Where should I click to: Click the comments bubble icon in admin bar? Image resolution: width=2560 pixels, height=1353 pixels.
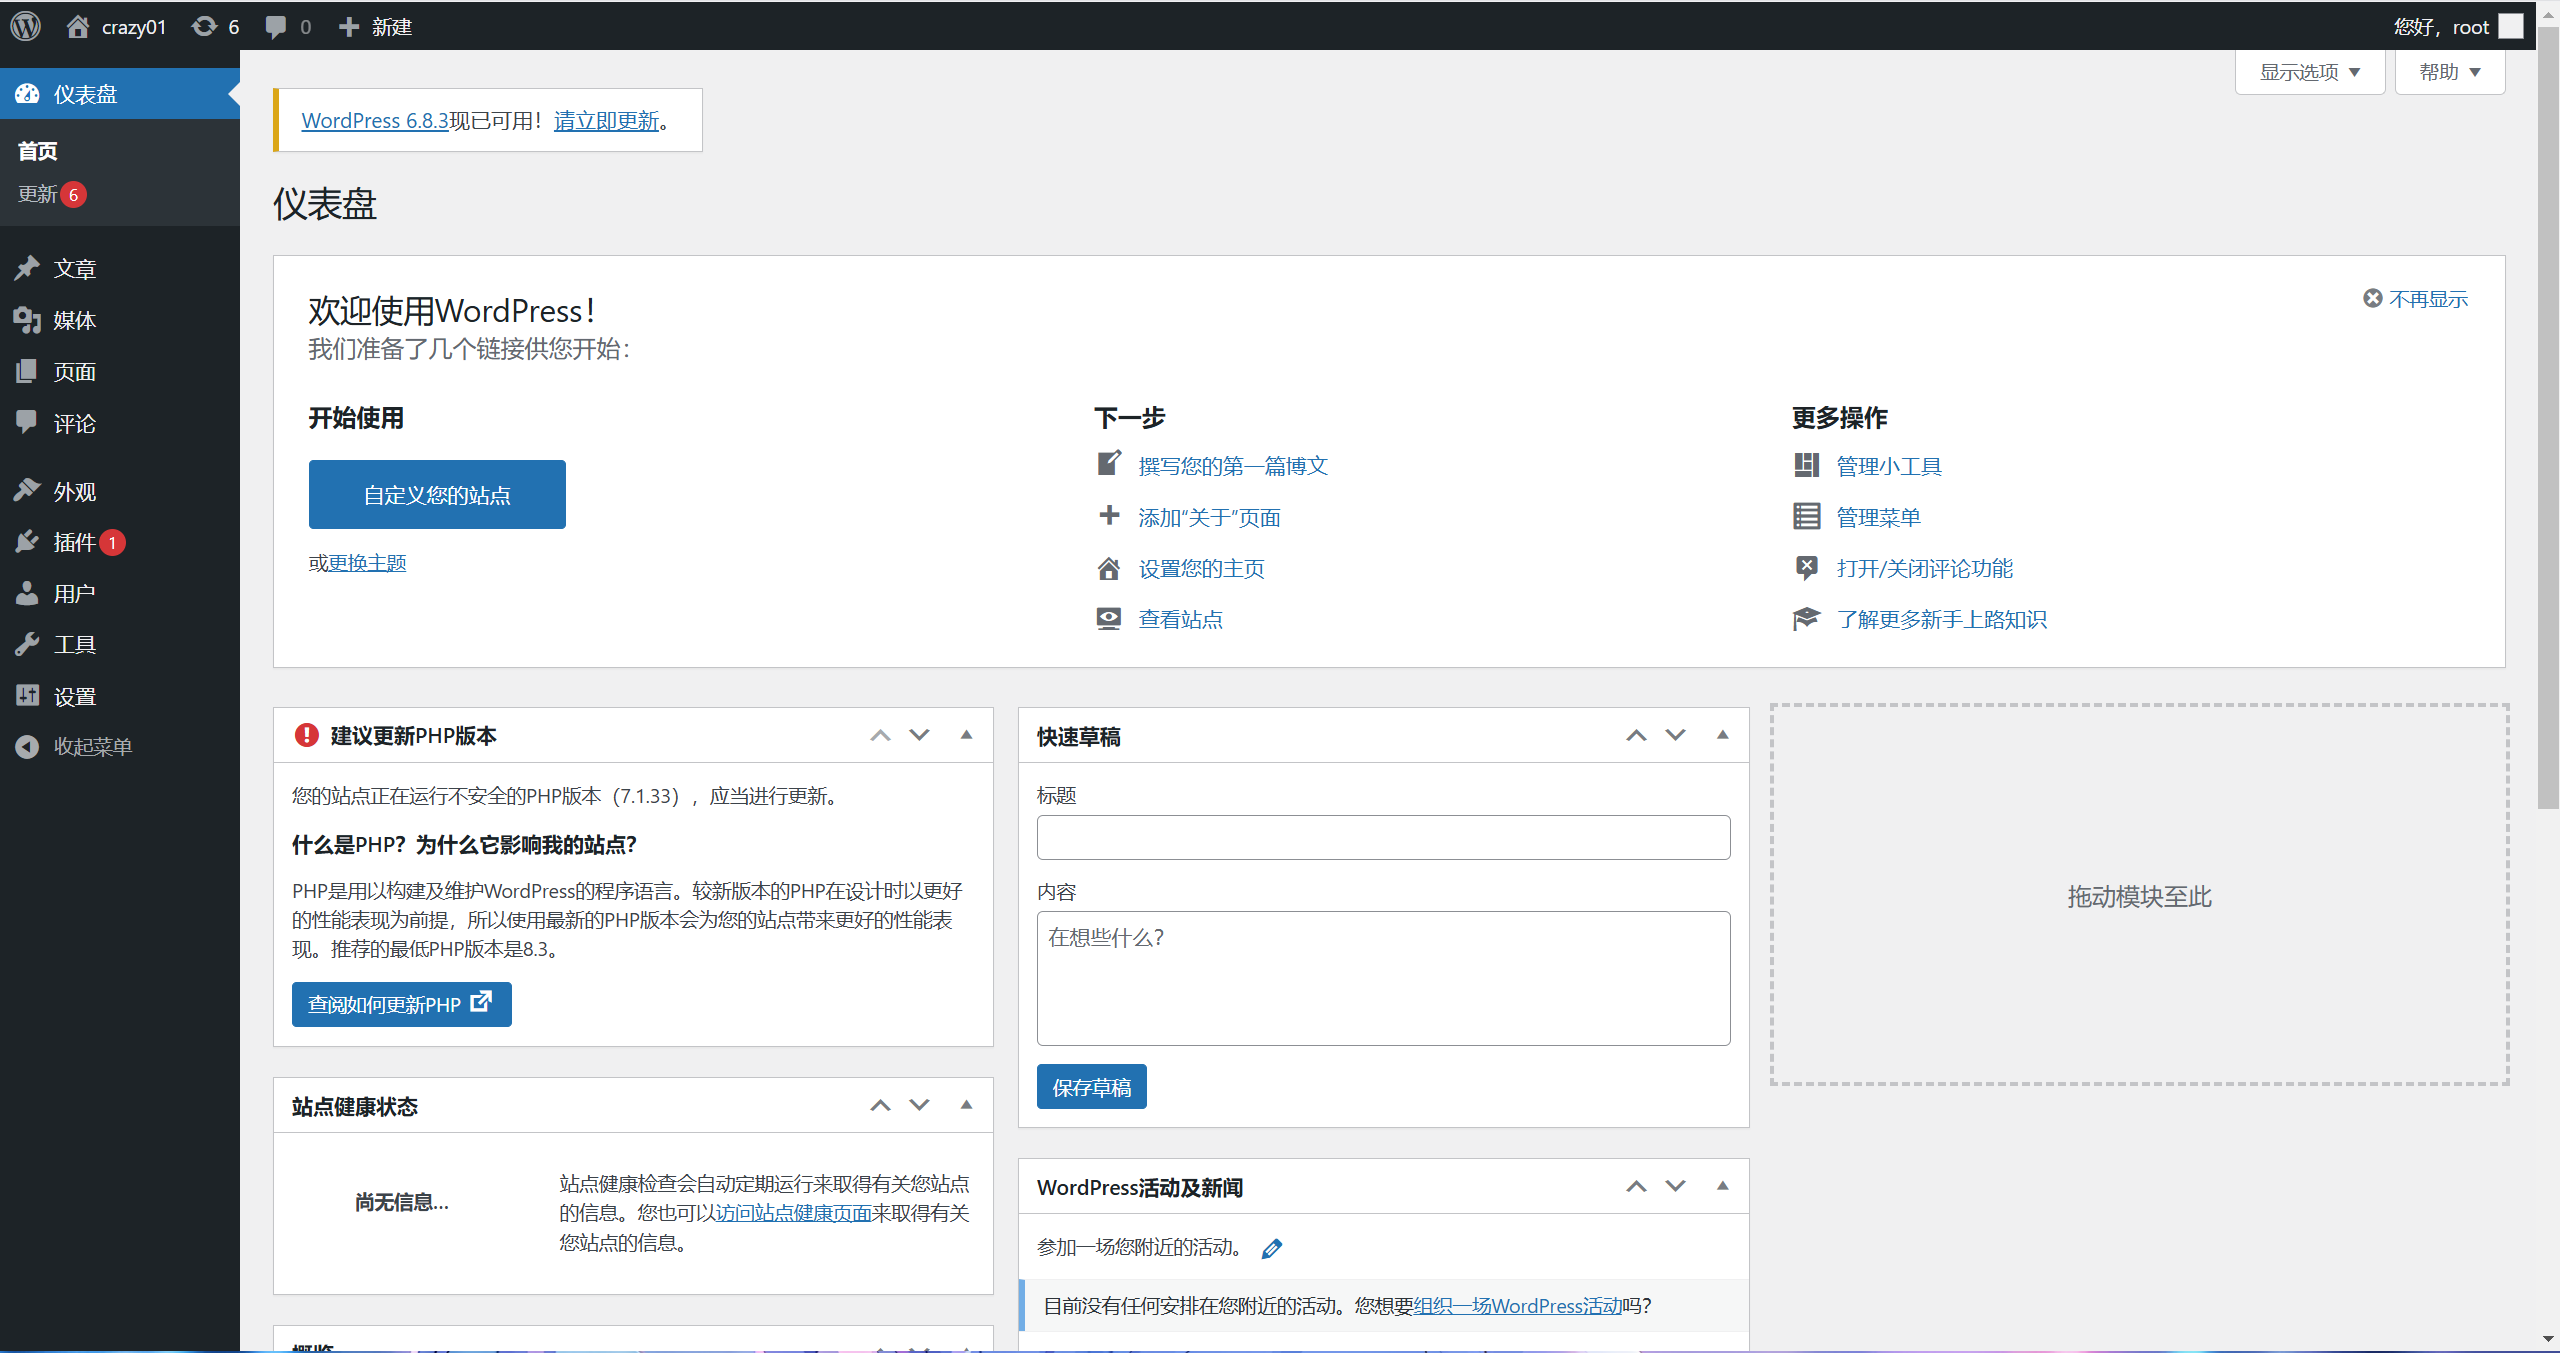(x=276, y=26)
